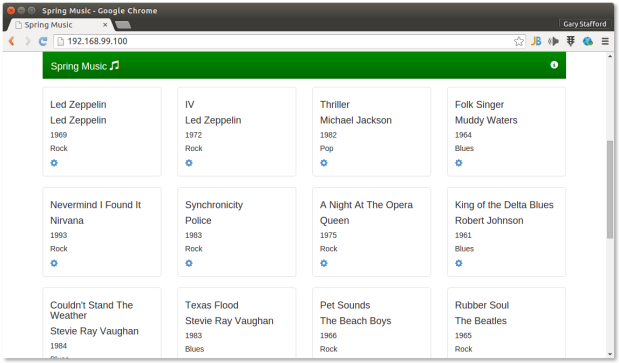Click the album title Pet Sounds
The height and width of the screenshot is (363, 619).
(345, 305)
